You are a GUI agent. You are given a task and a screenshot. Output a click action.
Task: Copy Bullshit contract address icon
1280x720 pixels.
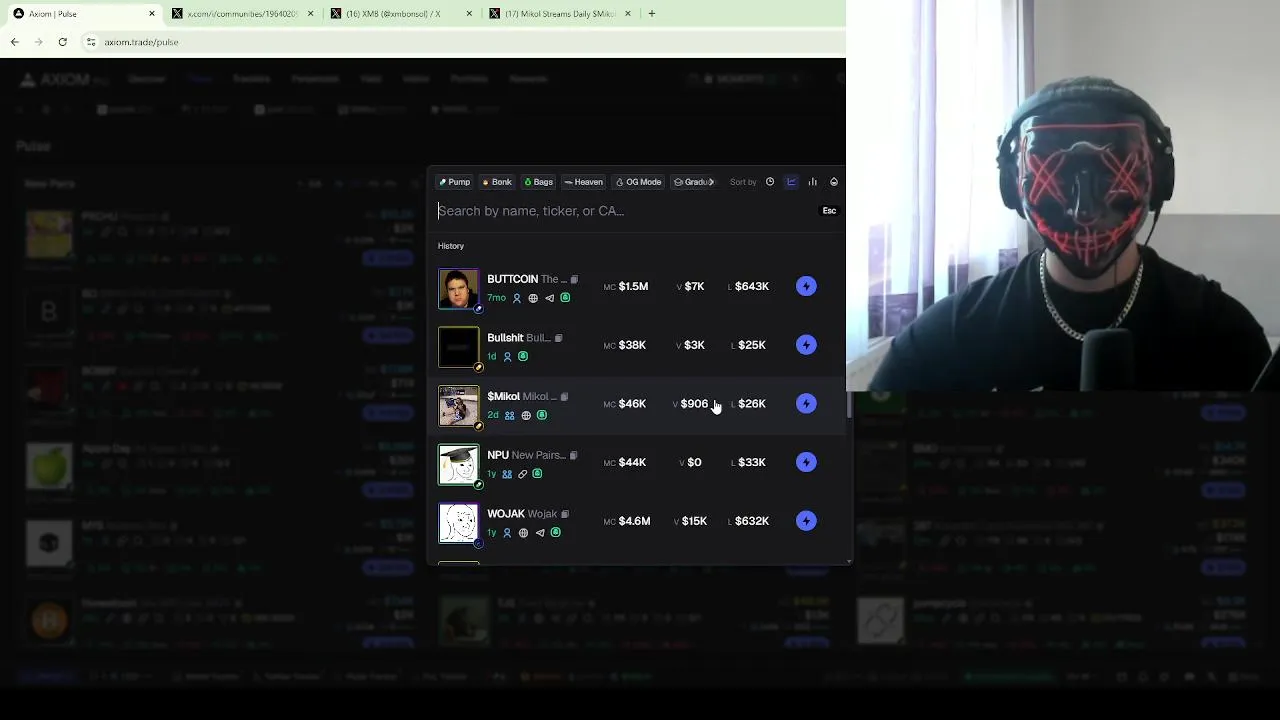558,338
